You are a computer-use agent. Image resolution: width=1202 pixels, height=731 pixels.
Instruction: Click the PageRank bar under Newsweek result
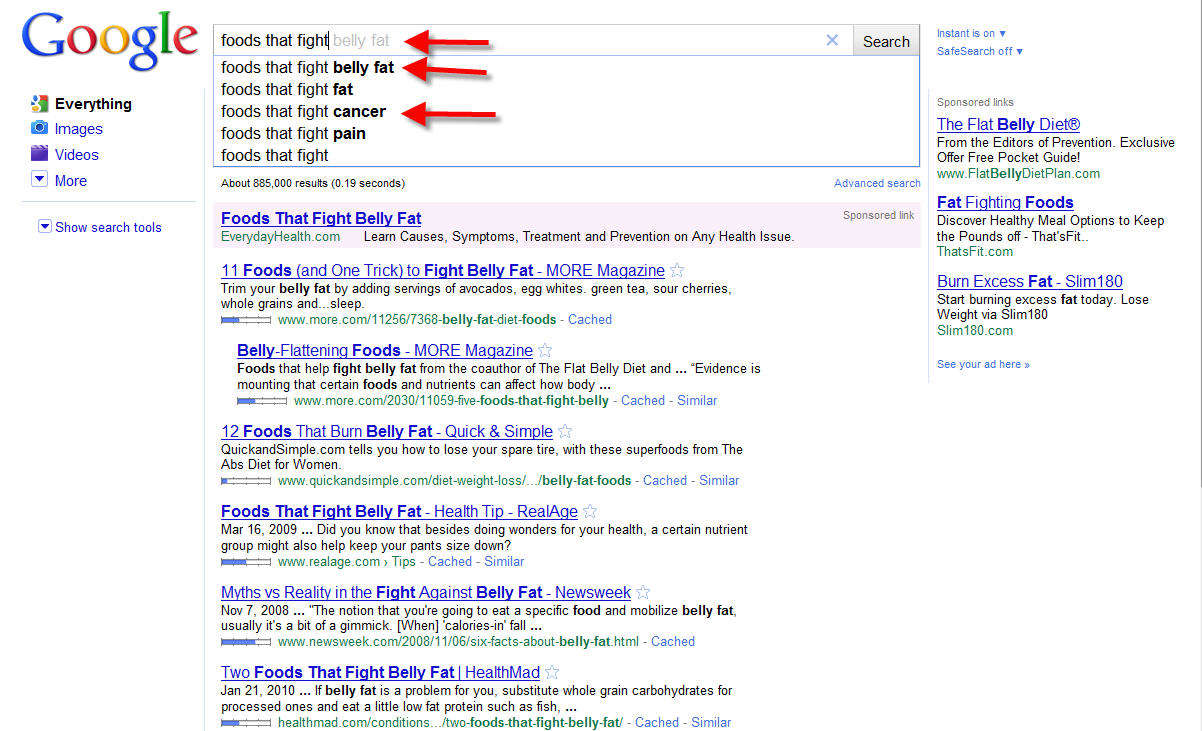coord(245,642)
